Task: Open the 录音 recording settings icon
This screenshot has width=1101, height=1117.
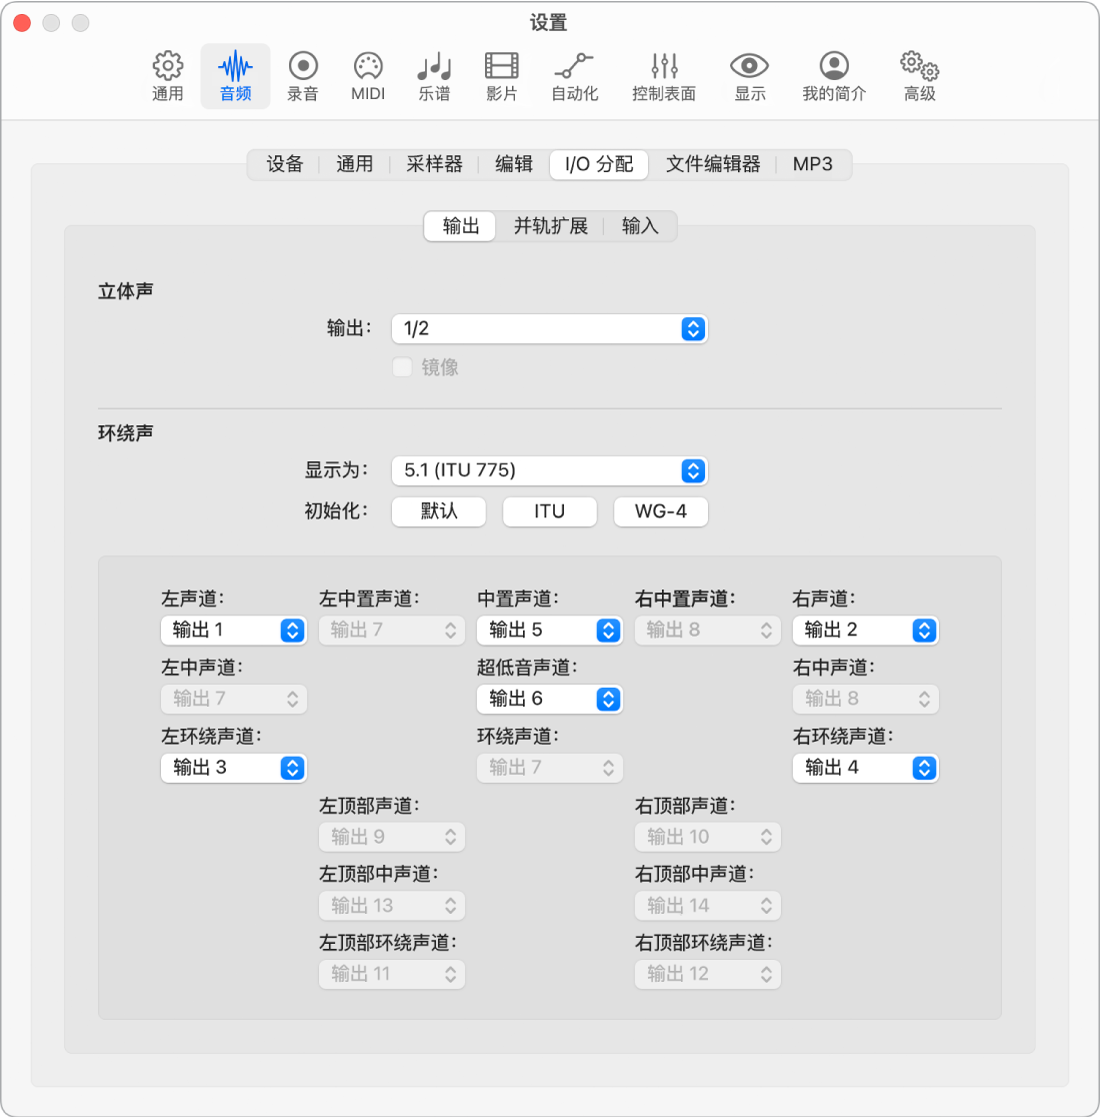Action: pos(303,76)
